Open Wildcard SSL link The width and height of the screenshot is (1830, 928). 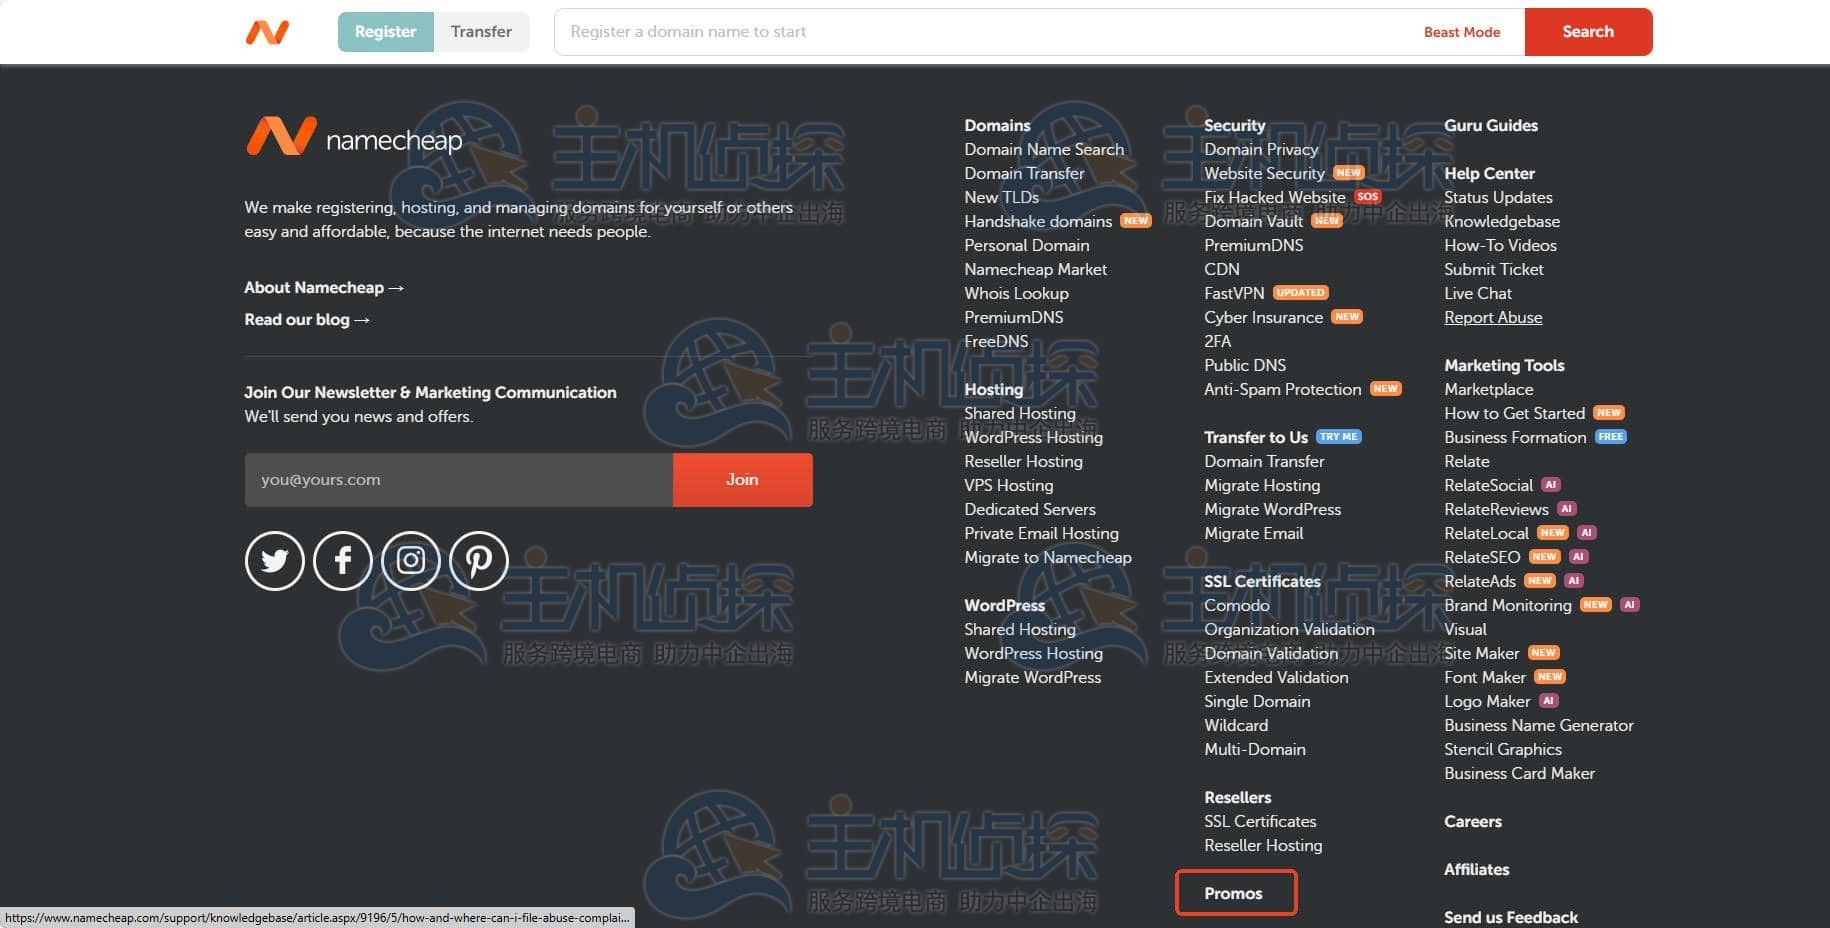coord(1236,726)
